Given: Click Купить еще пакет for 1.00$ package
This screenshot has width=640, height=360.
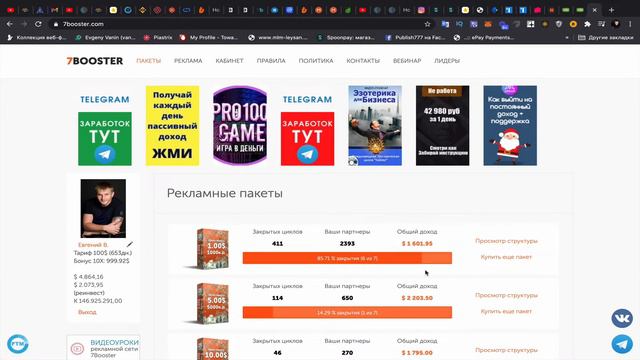Looking at the screenshot, I should pyautogui.click(x=506, y=257).
